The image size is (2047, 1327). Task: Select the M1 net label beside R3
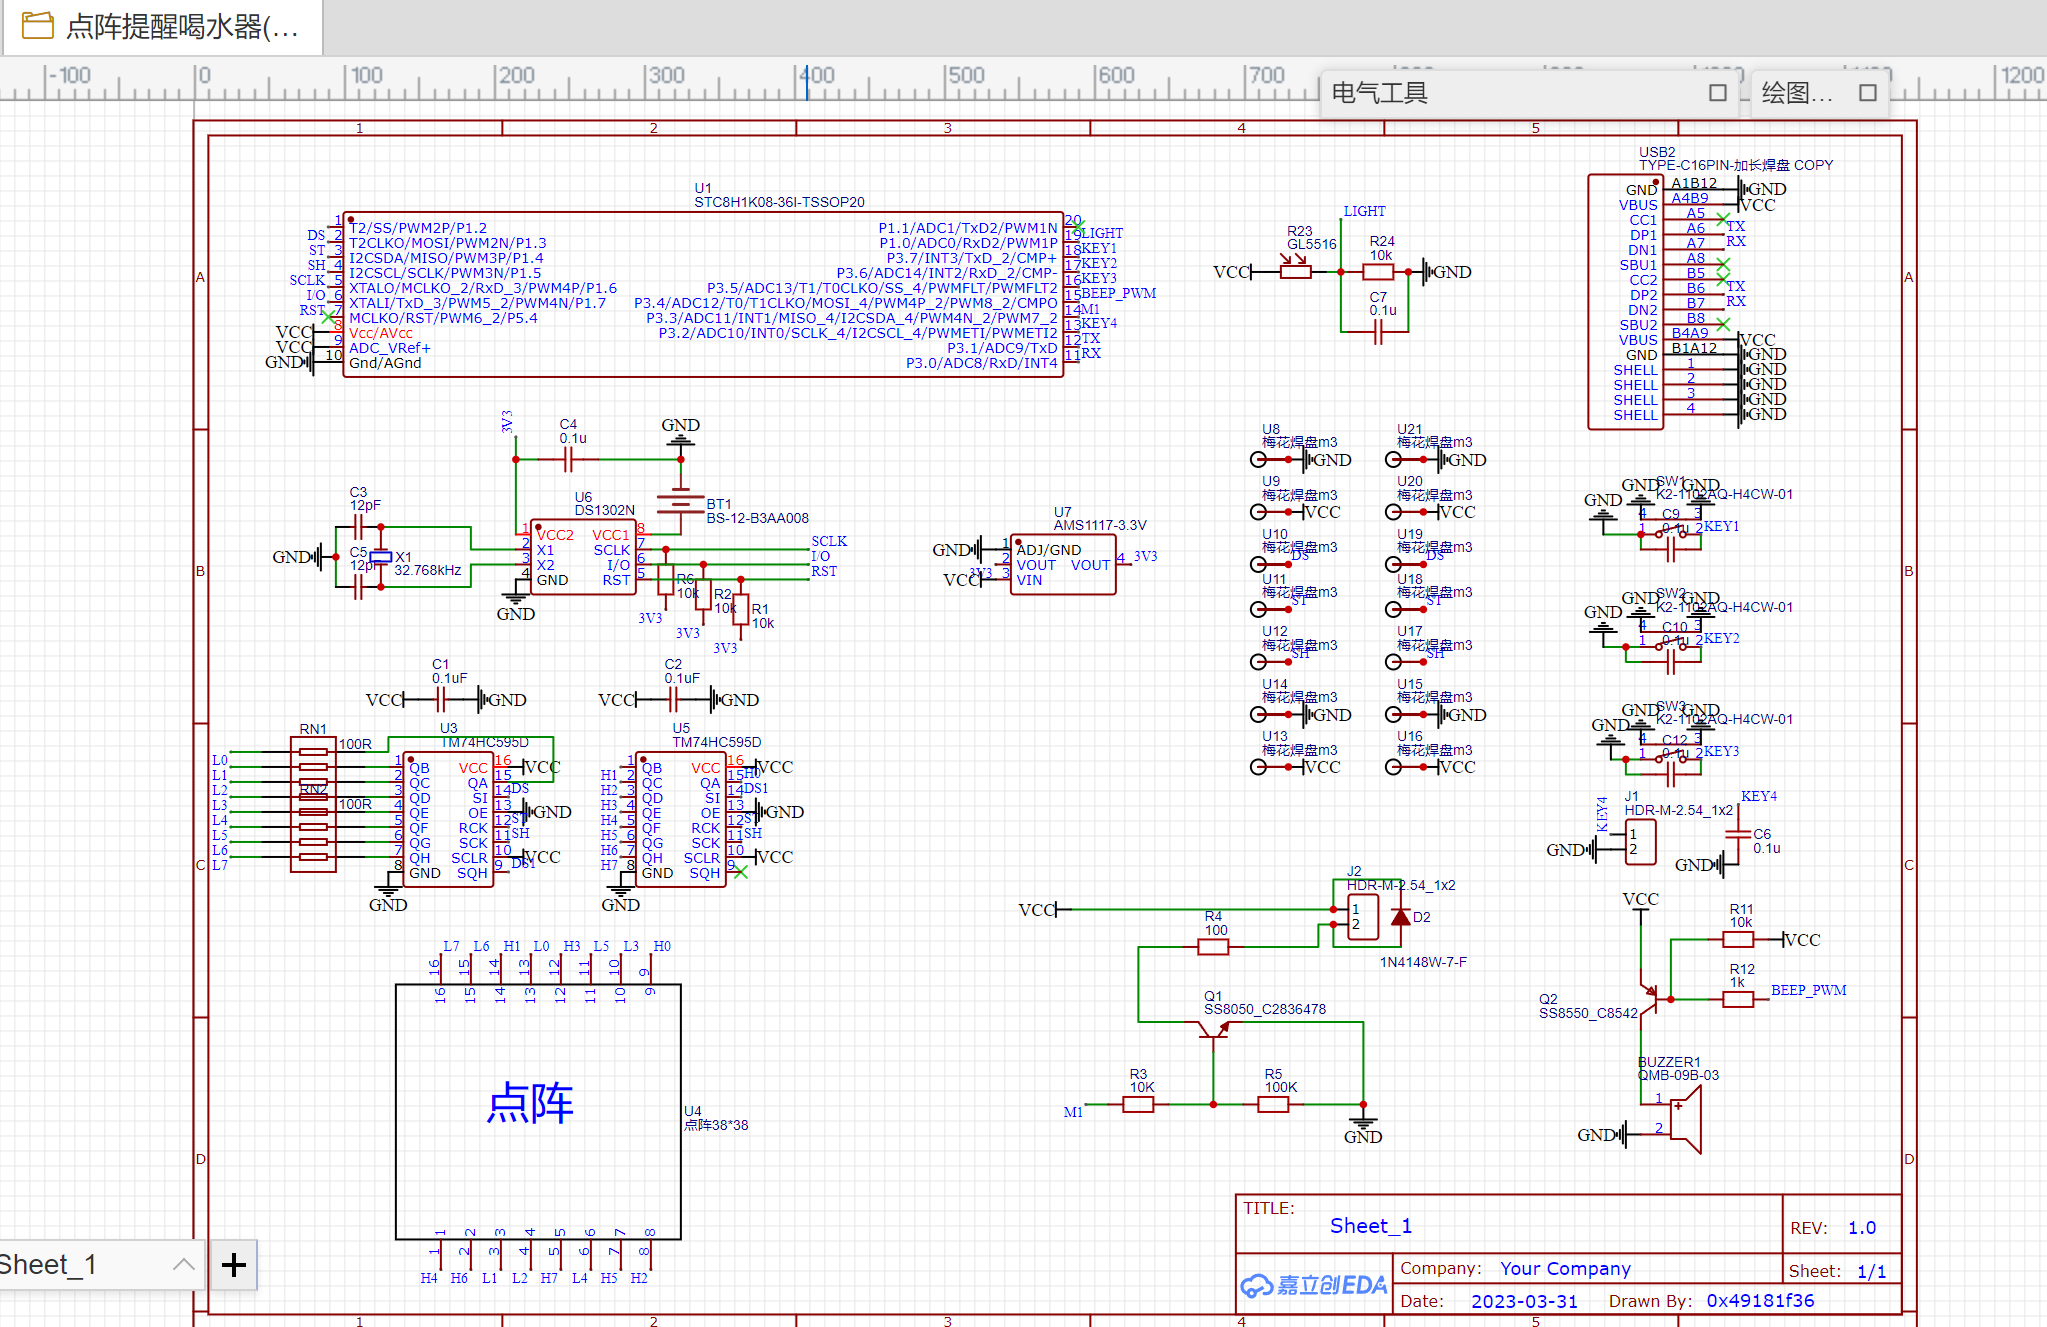[x=1073, y=1112]
